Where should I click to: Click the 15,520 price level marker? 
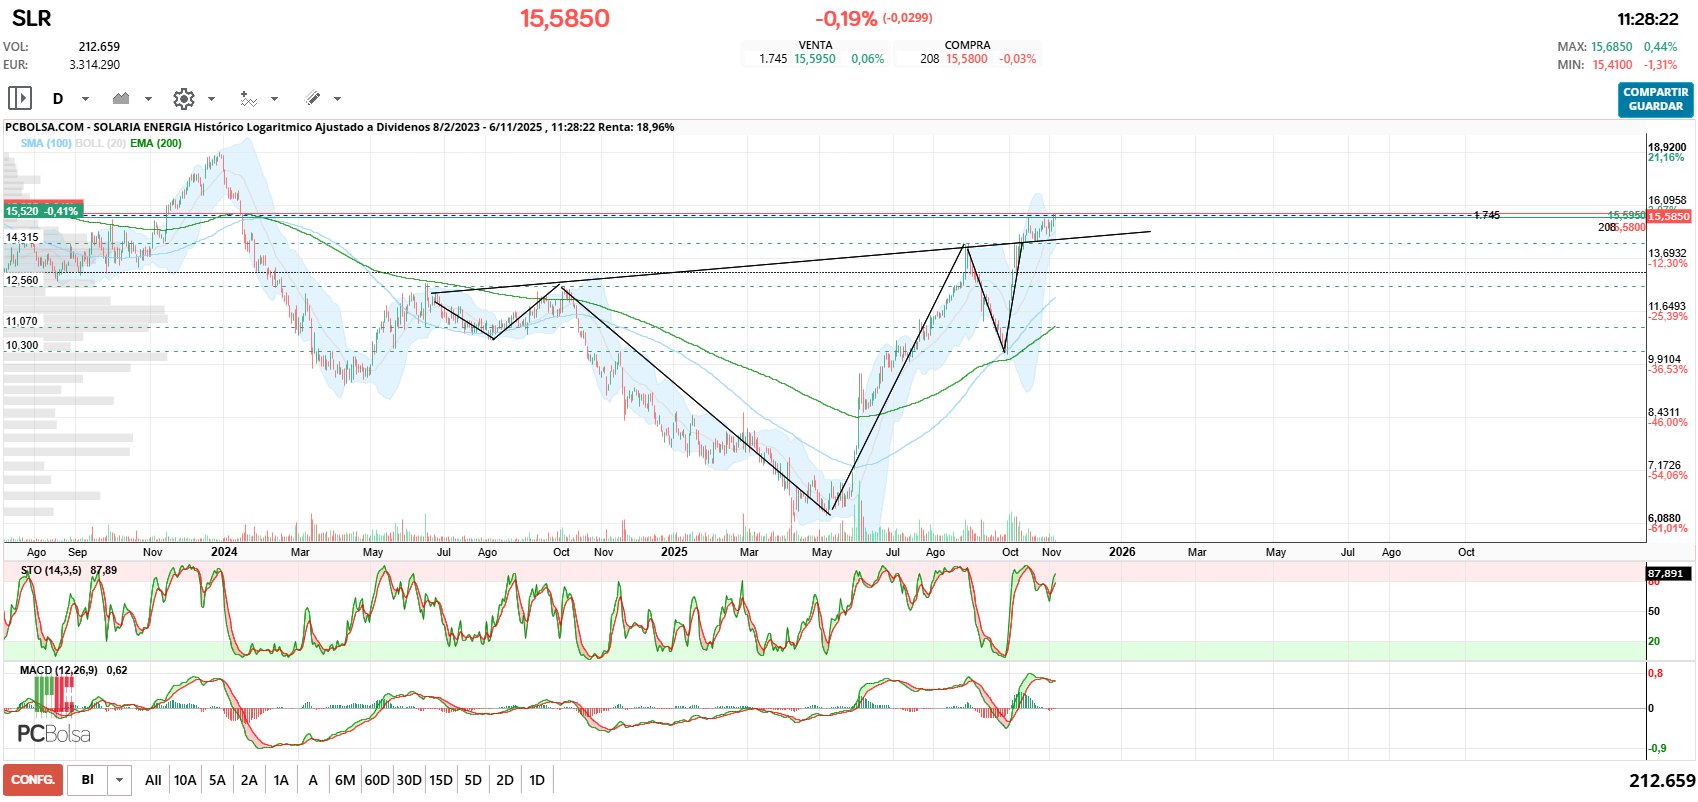click(42, 211)
